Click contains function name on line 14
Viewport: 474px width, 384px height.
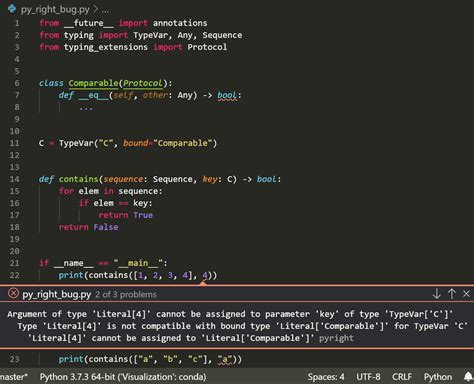(78, 179)
